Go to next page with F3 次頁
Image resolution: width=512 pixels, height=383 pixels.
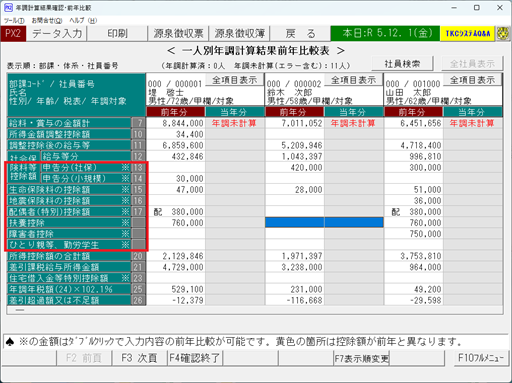(x=139, y=358)
